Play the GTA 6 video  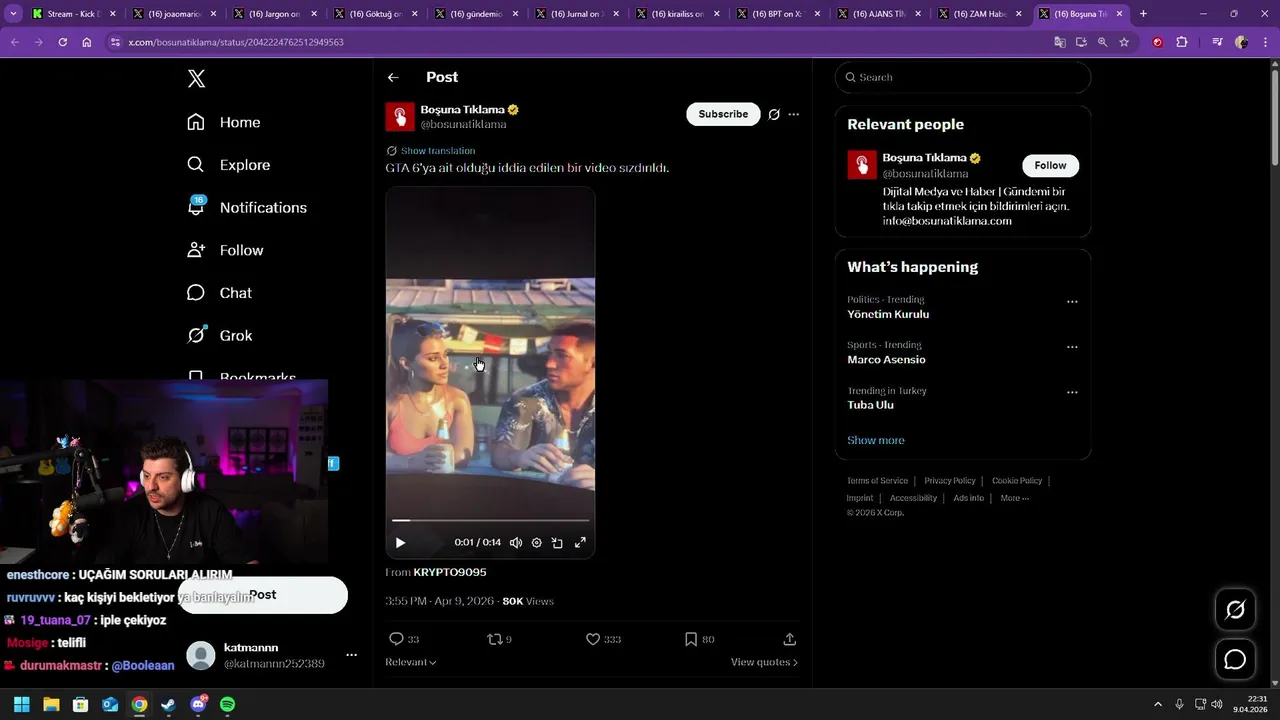pos(400,543)
